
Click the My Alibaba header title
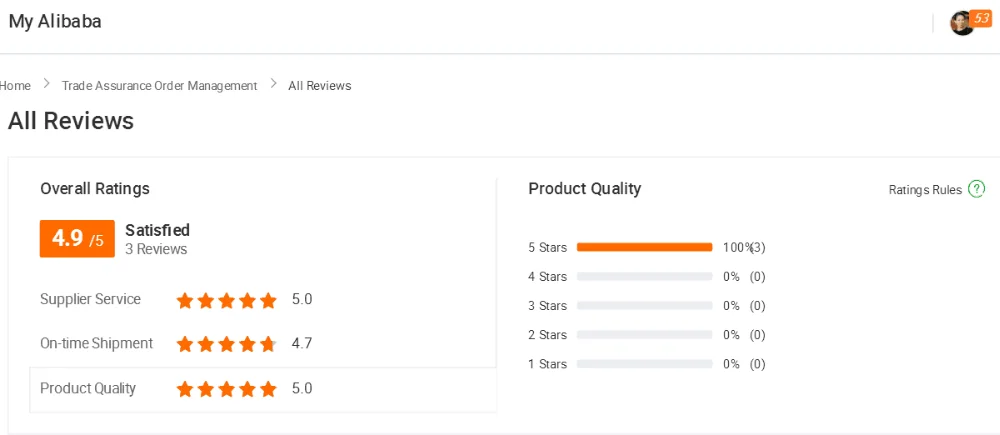[x=55, y=21]
